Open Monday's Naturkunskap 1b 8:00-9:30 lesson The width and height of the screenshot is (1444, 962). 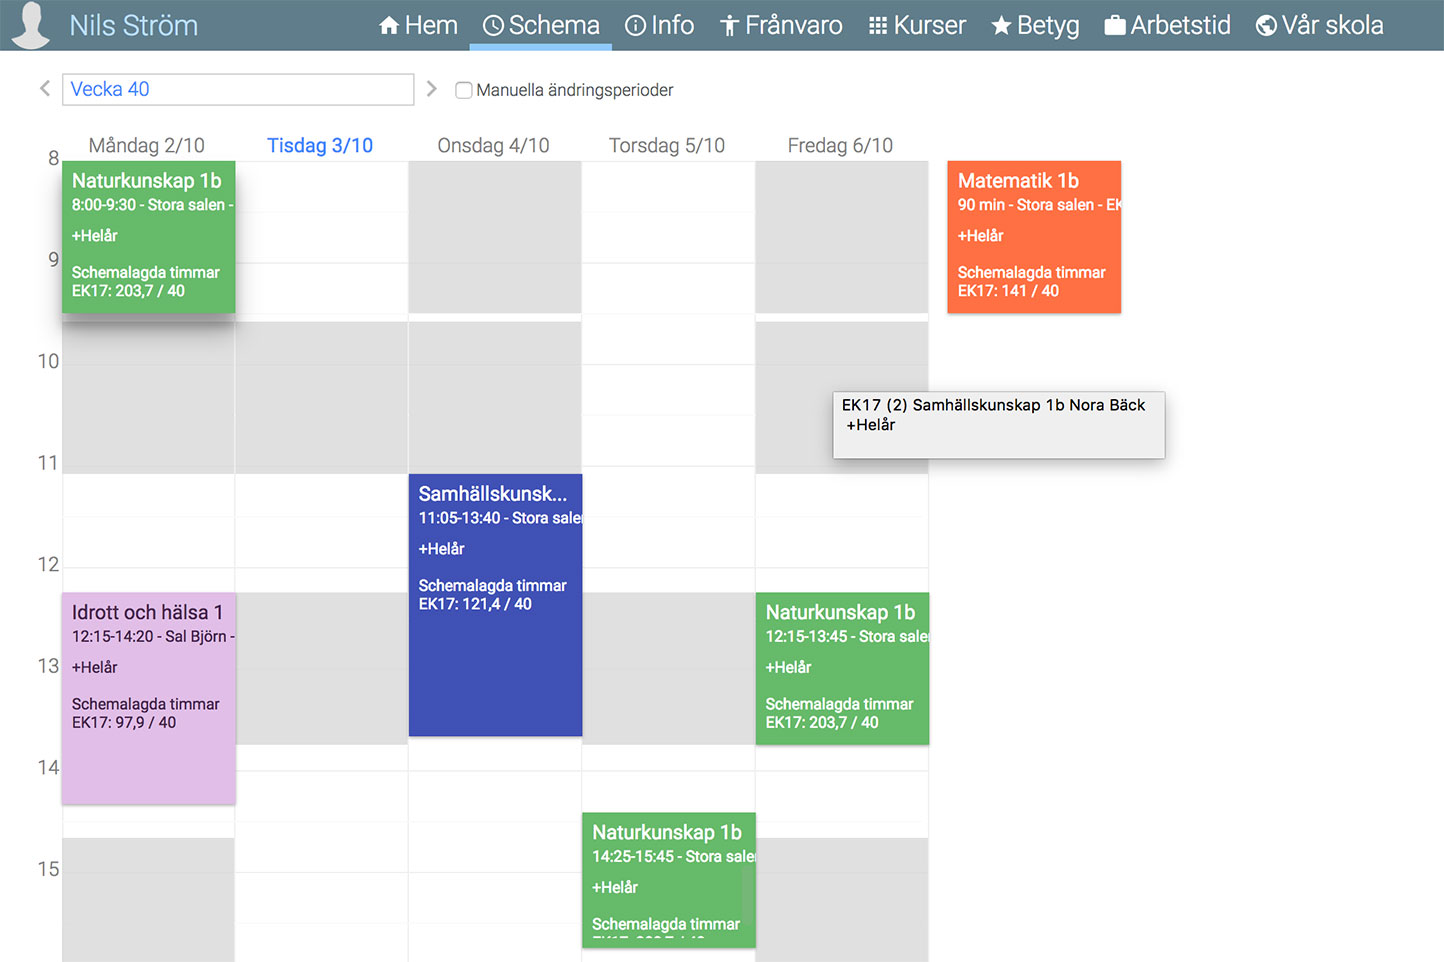pyautogui.click(x=149, y=237)
